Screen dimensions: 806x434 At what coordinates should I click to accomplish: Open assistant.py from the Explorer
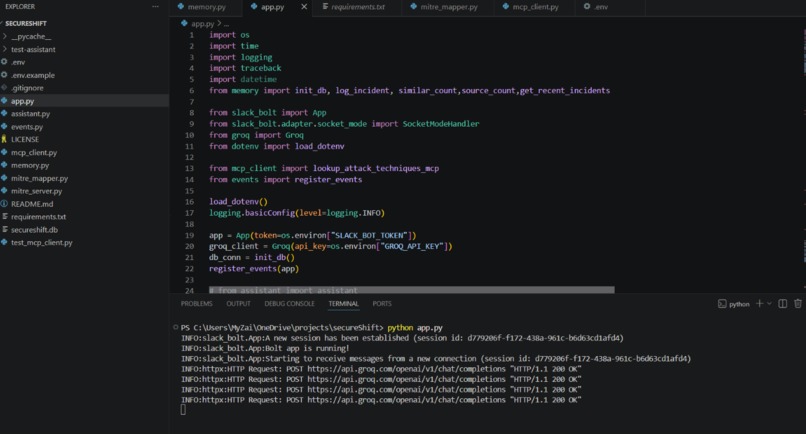pyautogui.click(x=30, y=114)
